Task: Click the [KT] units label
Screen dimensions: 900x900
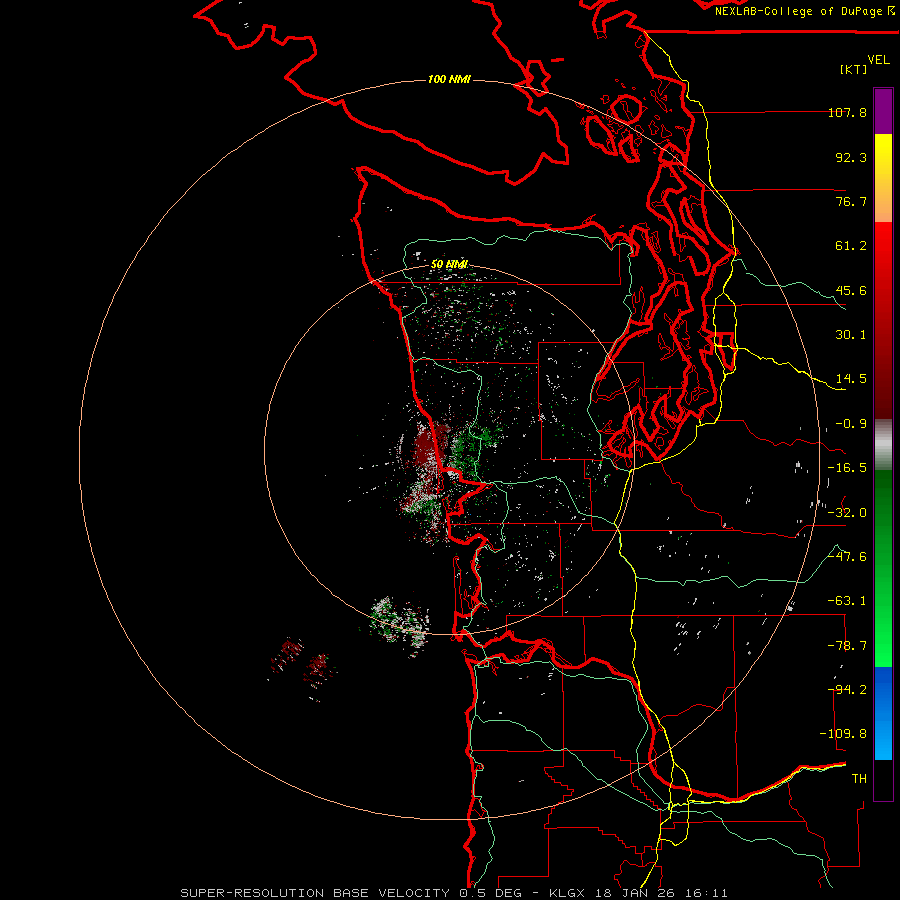Action: [x=854, y=69]
